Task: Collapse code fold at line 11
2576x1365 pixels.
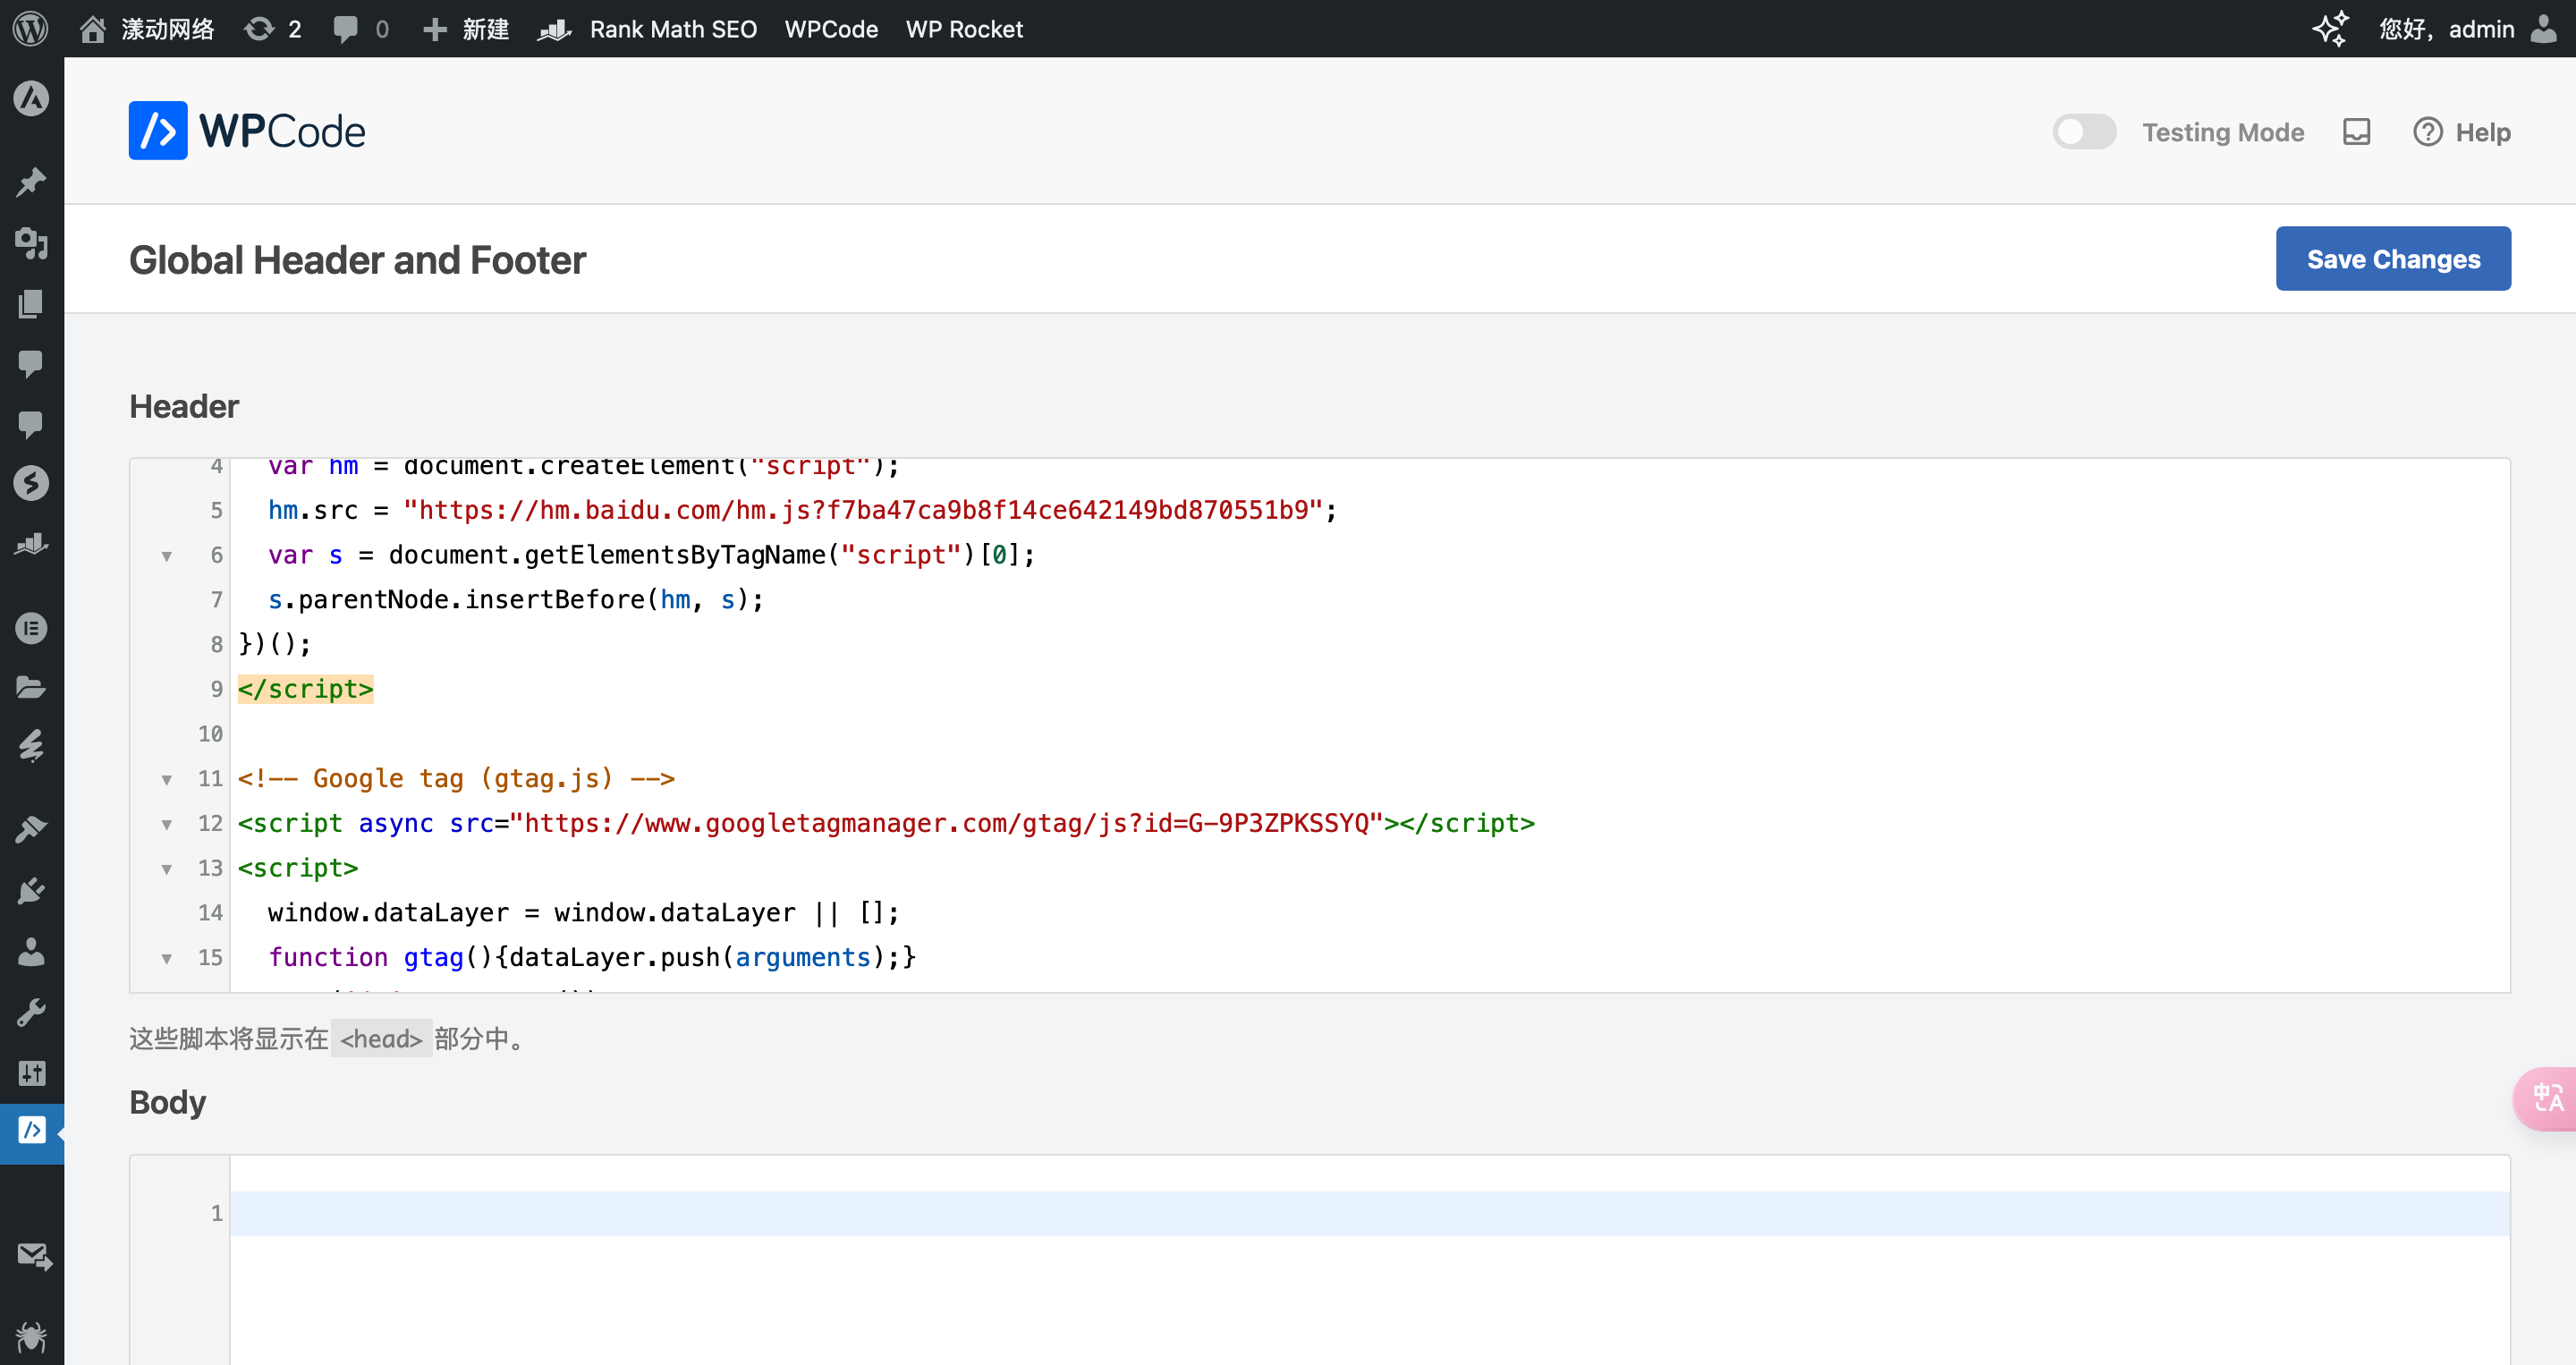Action: [167, 780]
